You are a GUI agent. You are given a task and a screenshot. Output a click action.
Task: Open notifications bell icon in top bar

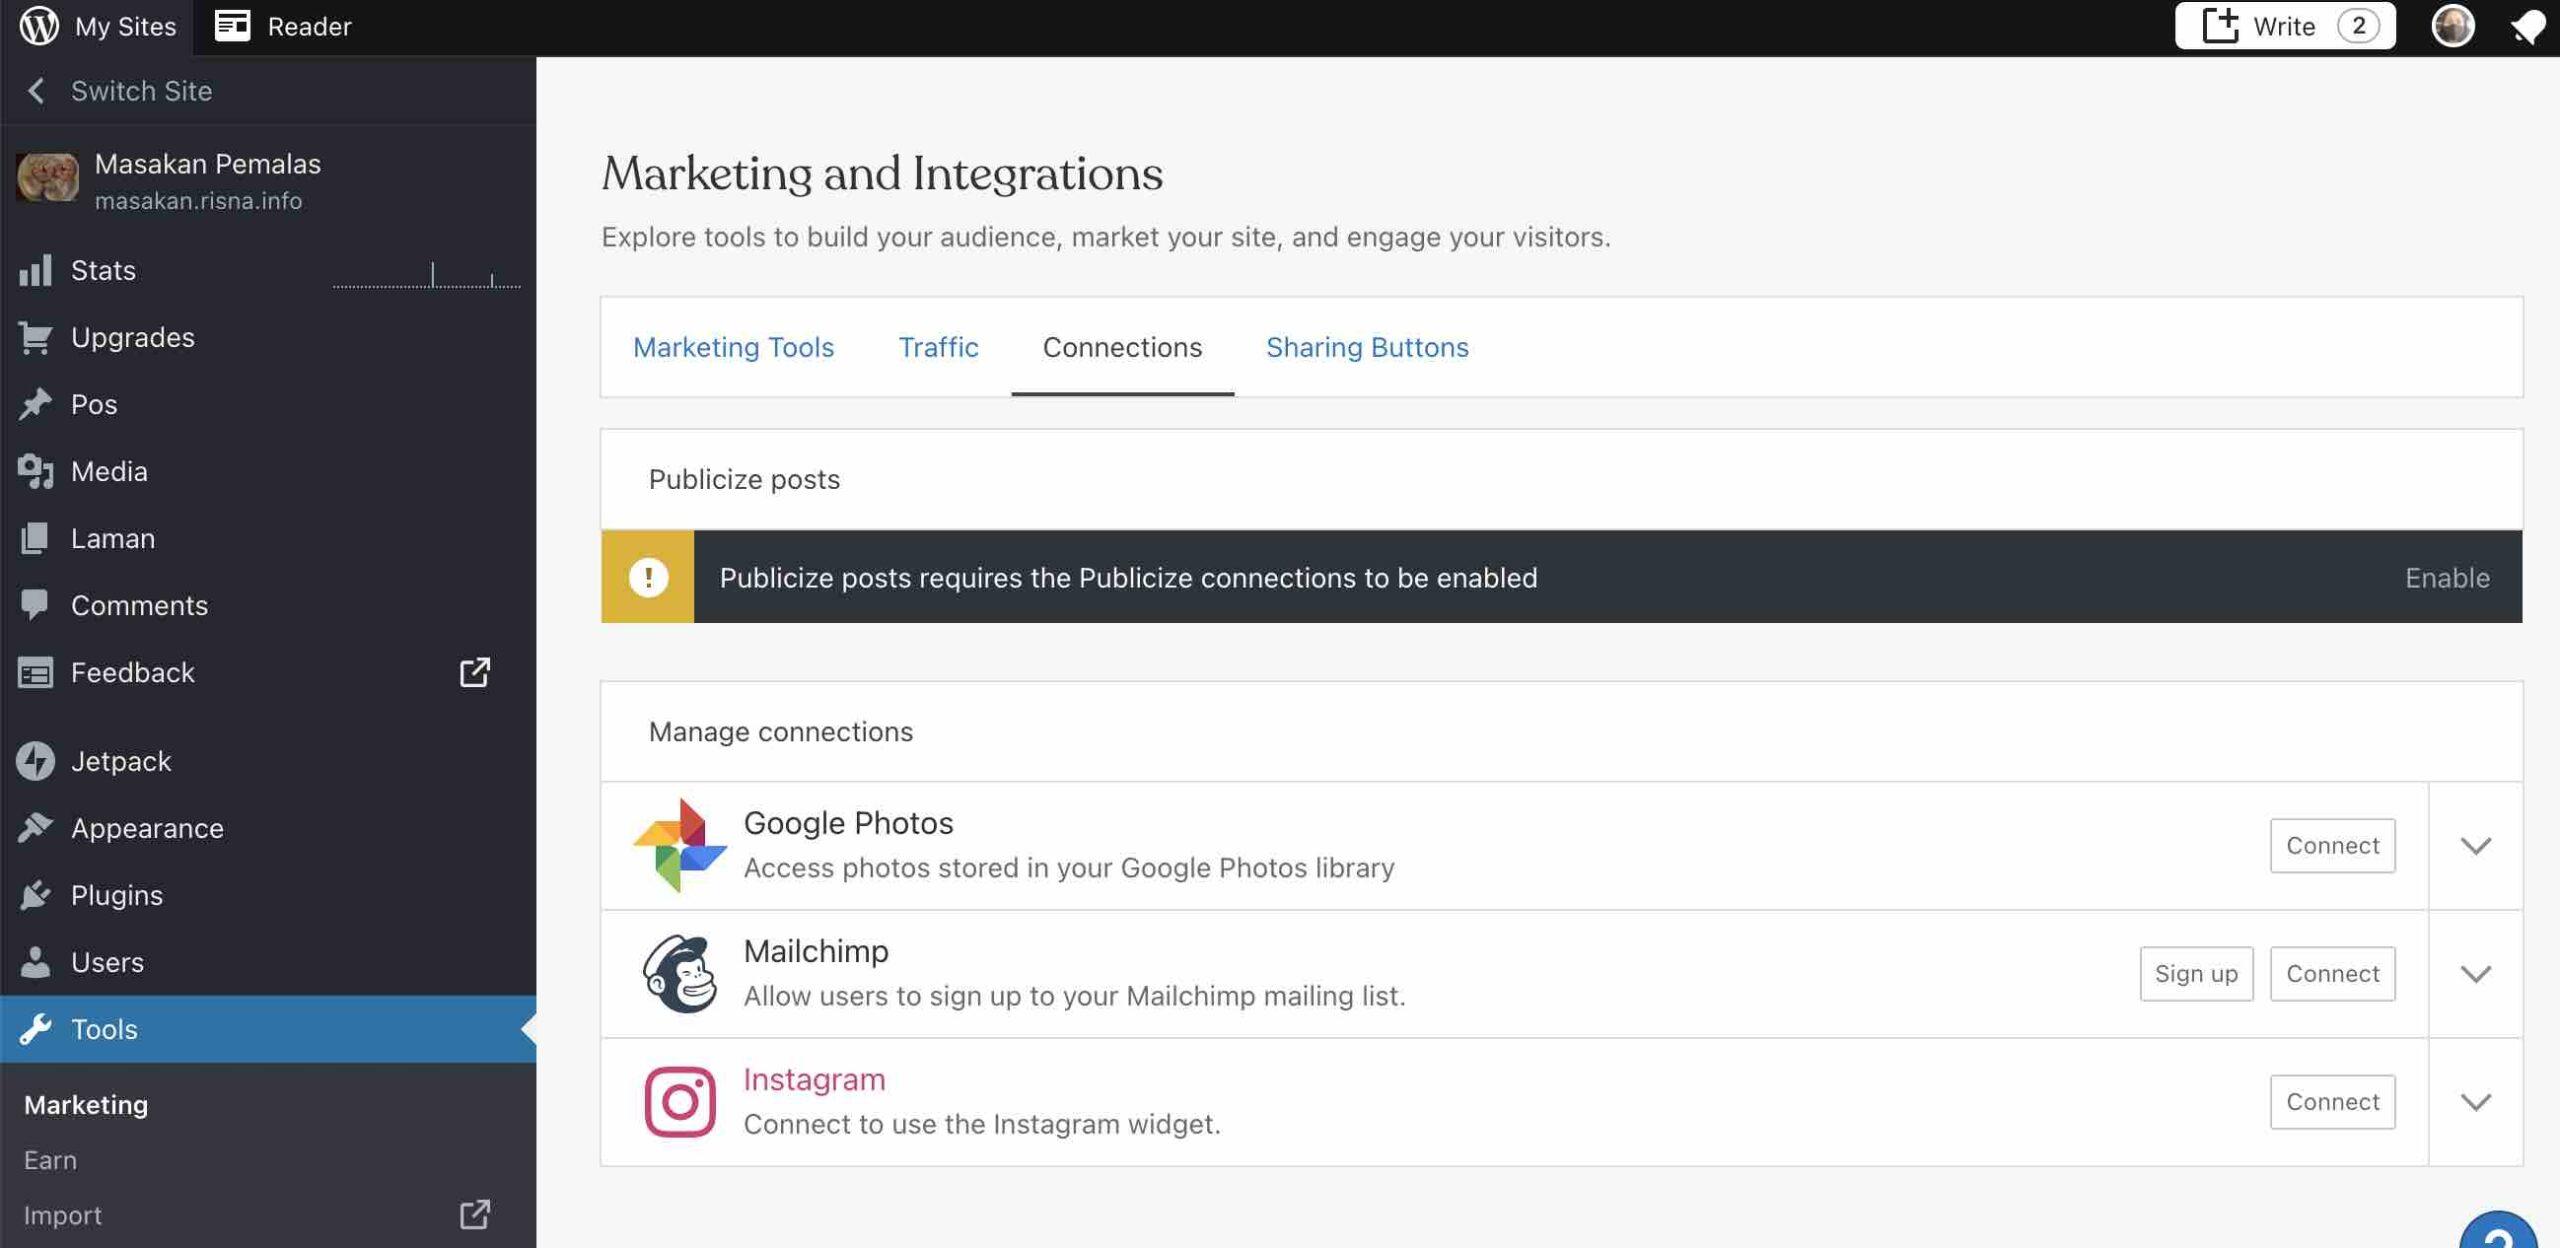(2528, 26)
